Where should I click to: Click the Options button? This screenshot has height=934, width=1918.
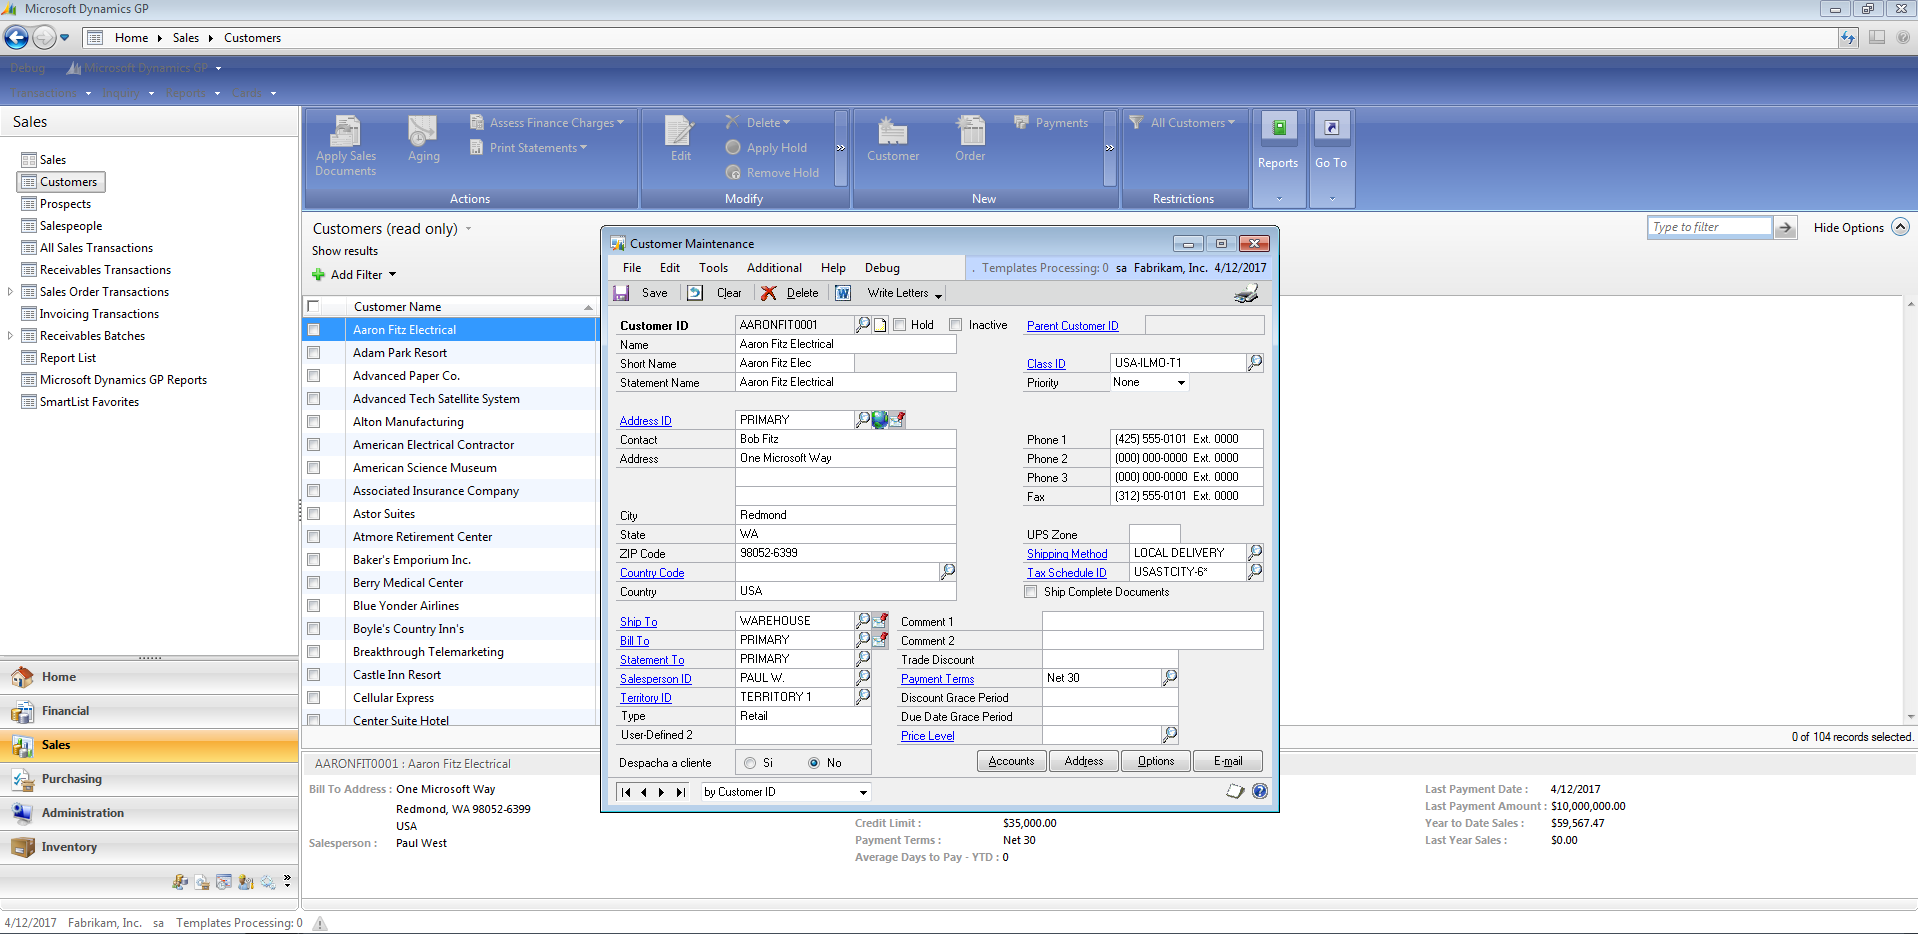(1156, 761)
